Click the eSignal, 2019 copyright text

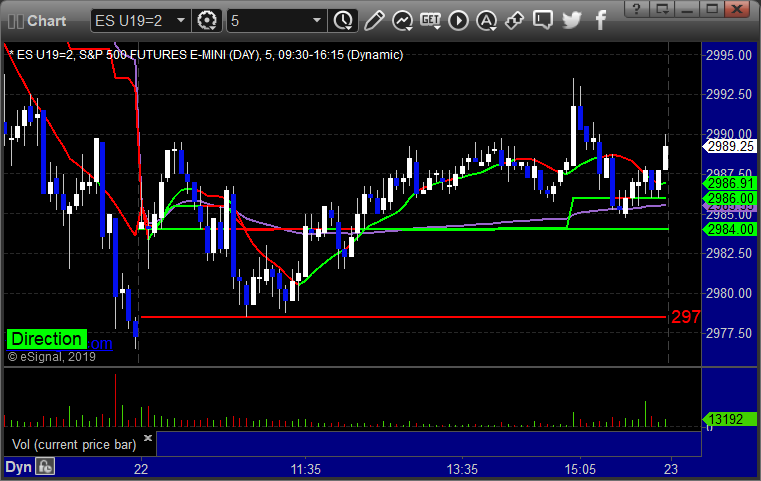click(51, 357)
